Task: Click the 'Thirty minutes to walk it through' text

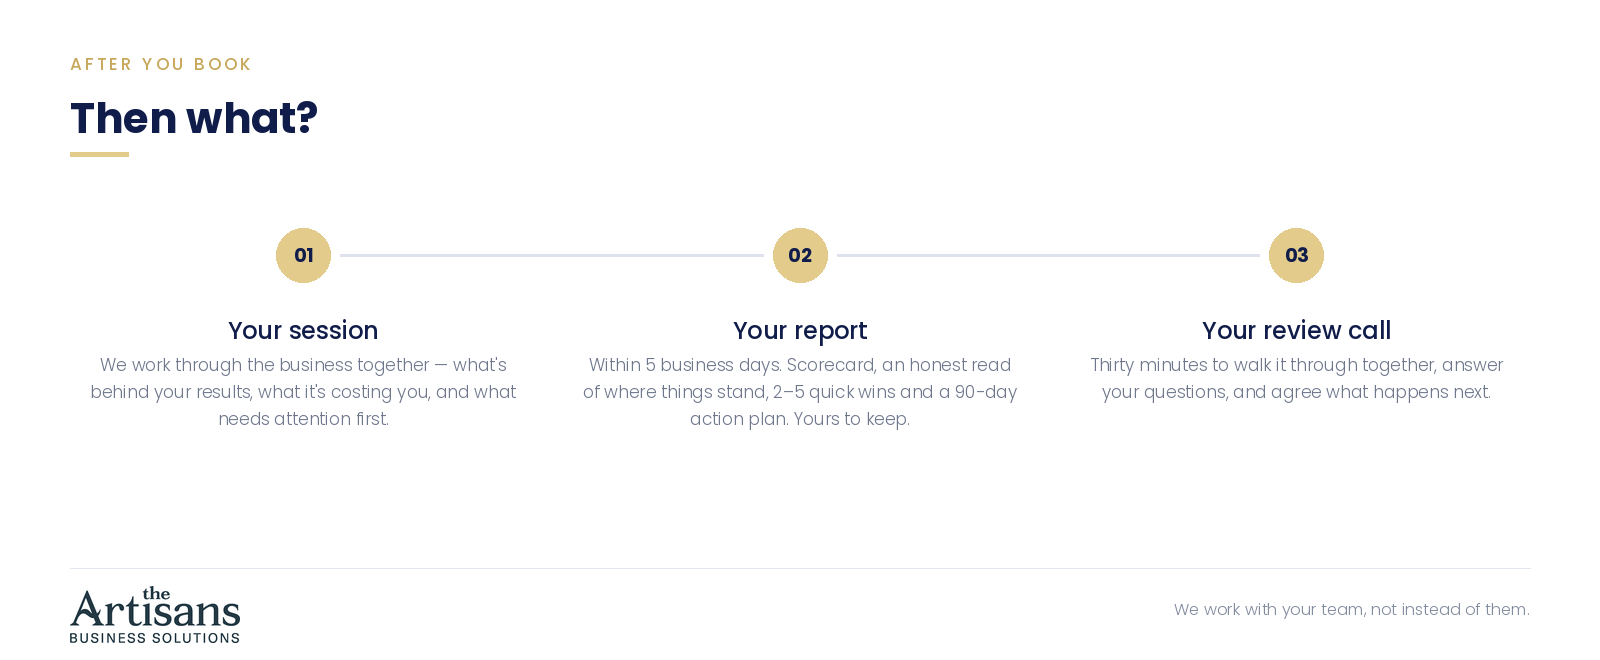Action: pos(1296,378)
